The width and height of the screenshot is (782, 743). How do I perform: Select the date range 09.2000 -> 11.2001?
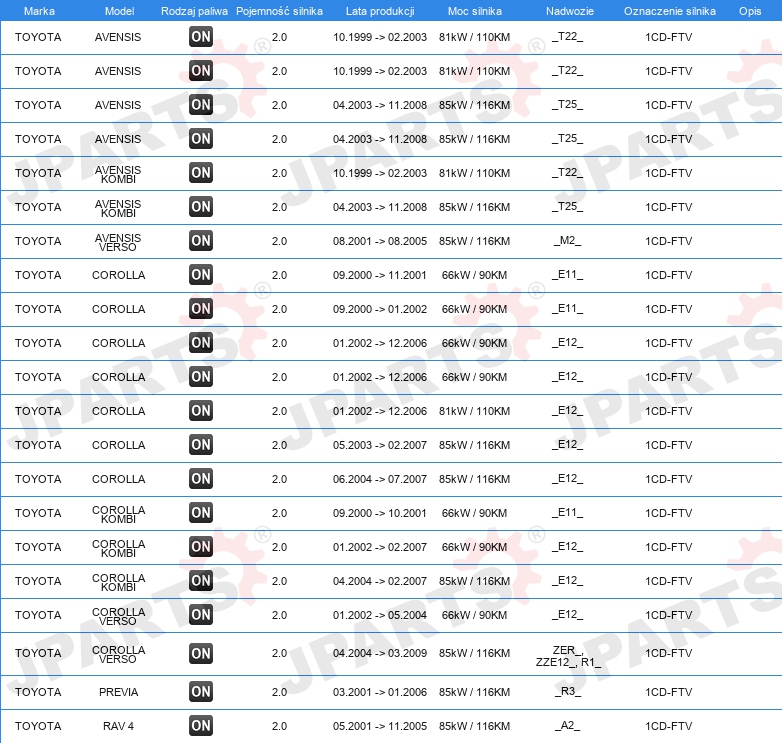[x=380, y=275]
